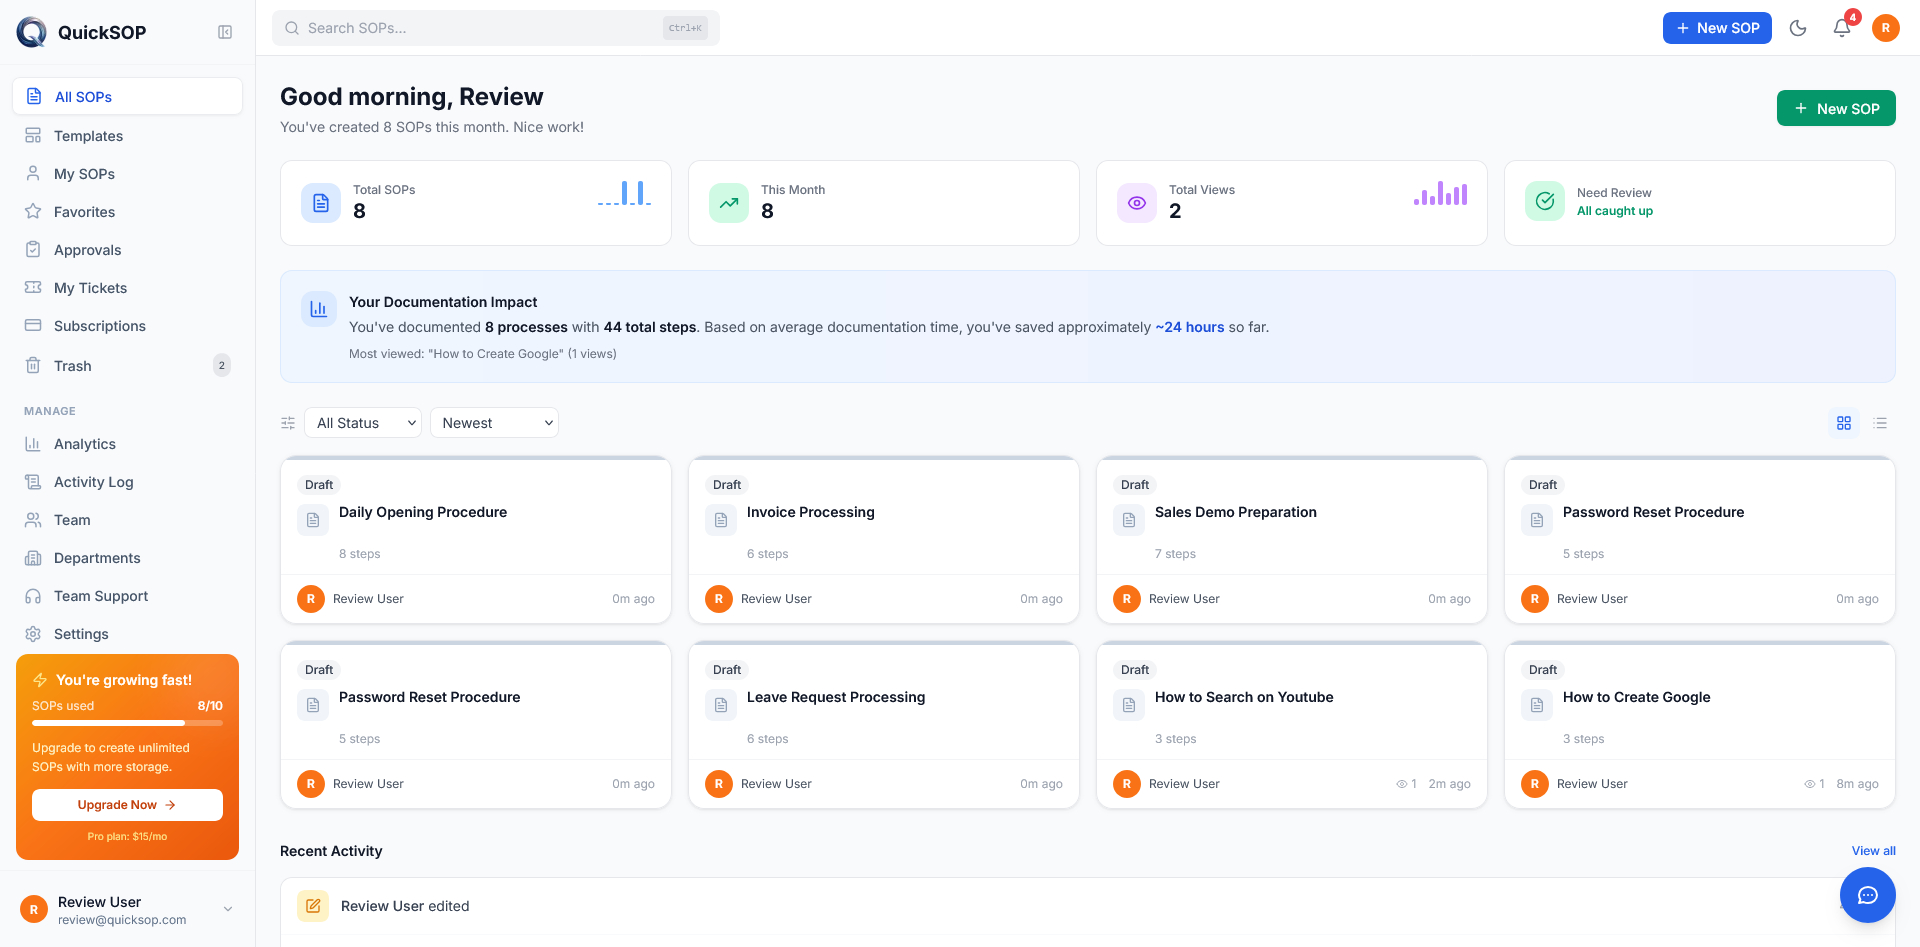
Task: Click document icon on How to Search on Youtube
Action: [1129, 705]
